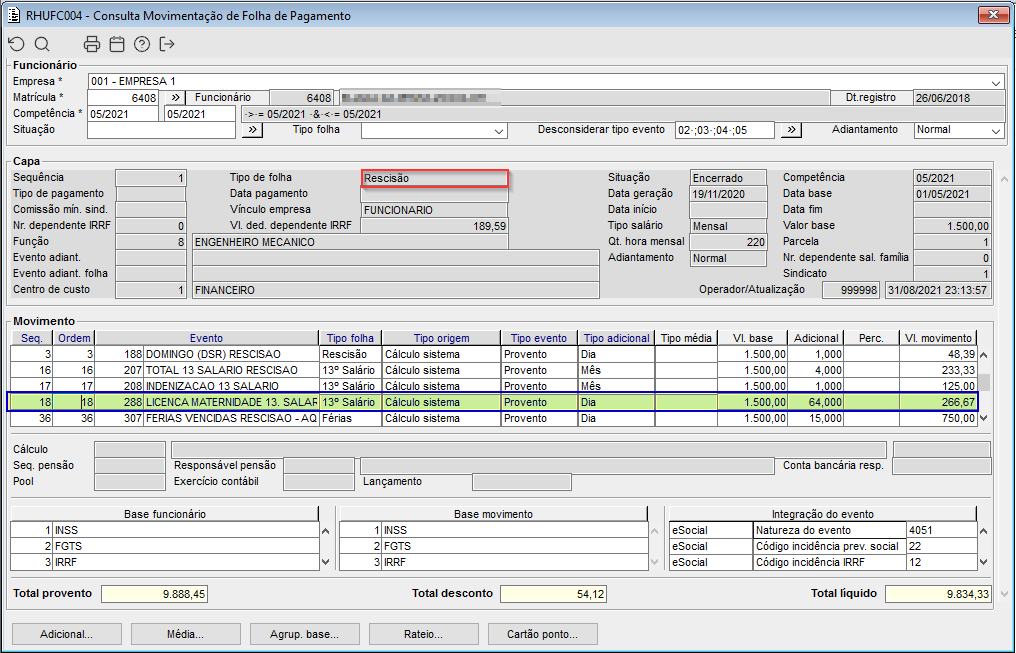1016x653 pixels.
Task: Click the exit arrow toolbar icon
Action: tap(167, 44)
